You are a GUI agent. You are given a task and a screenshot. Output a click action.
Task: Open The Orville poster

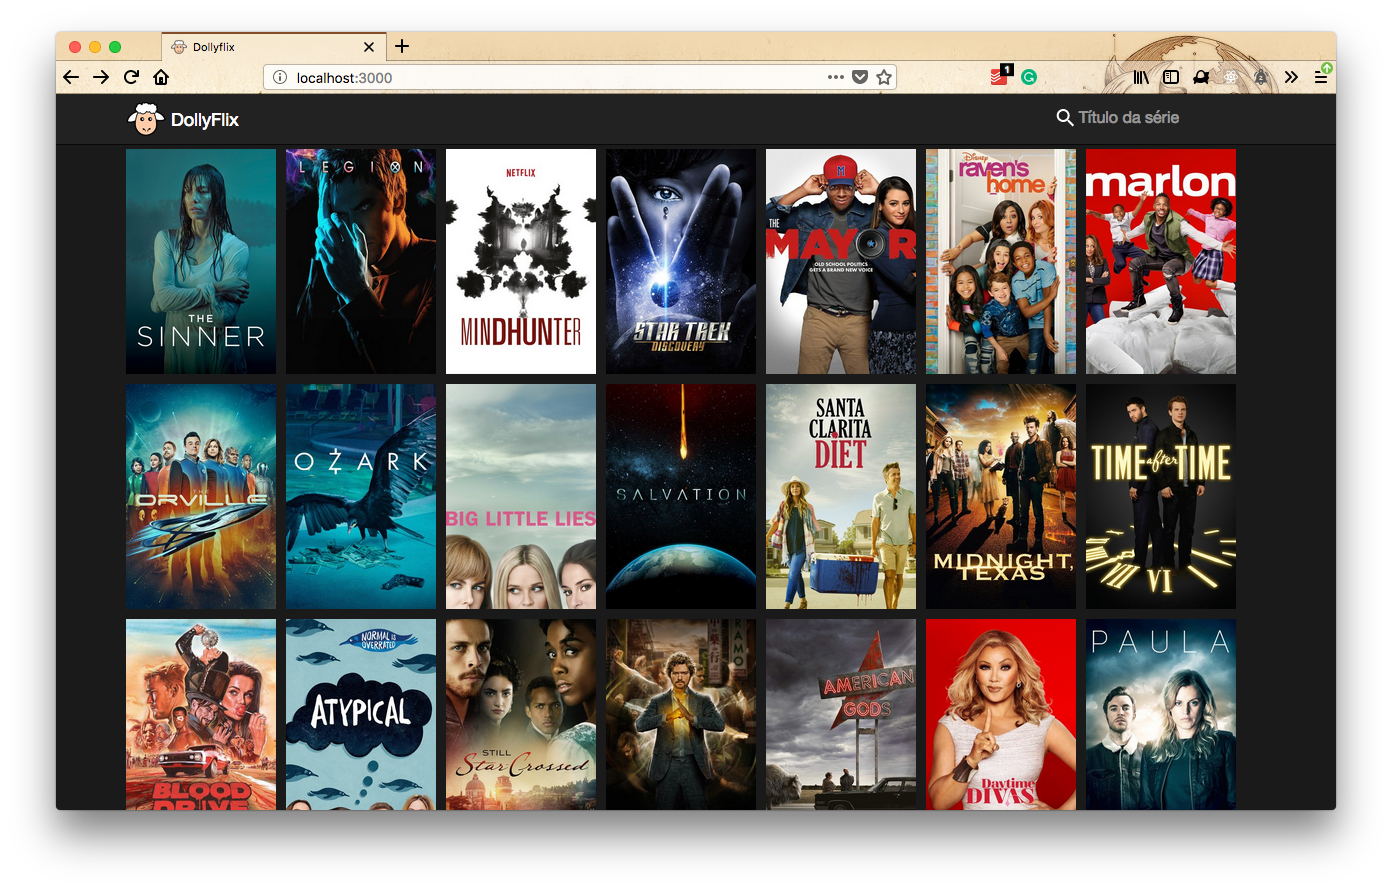click(201, 496)
